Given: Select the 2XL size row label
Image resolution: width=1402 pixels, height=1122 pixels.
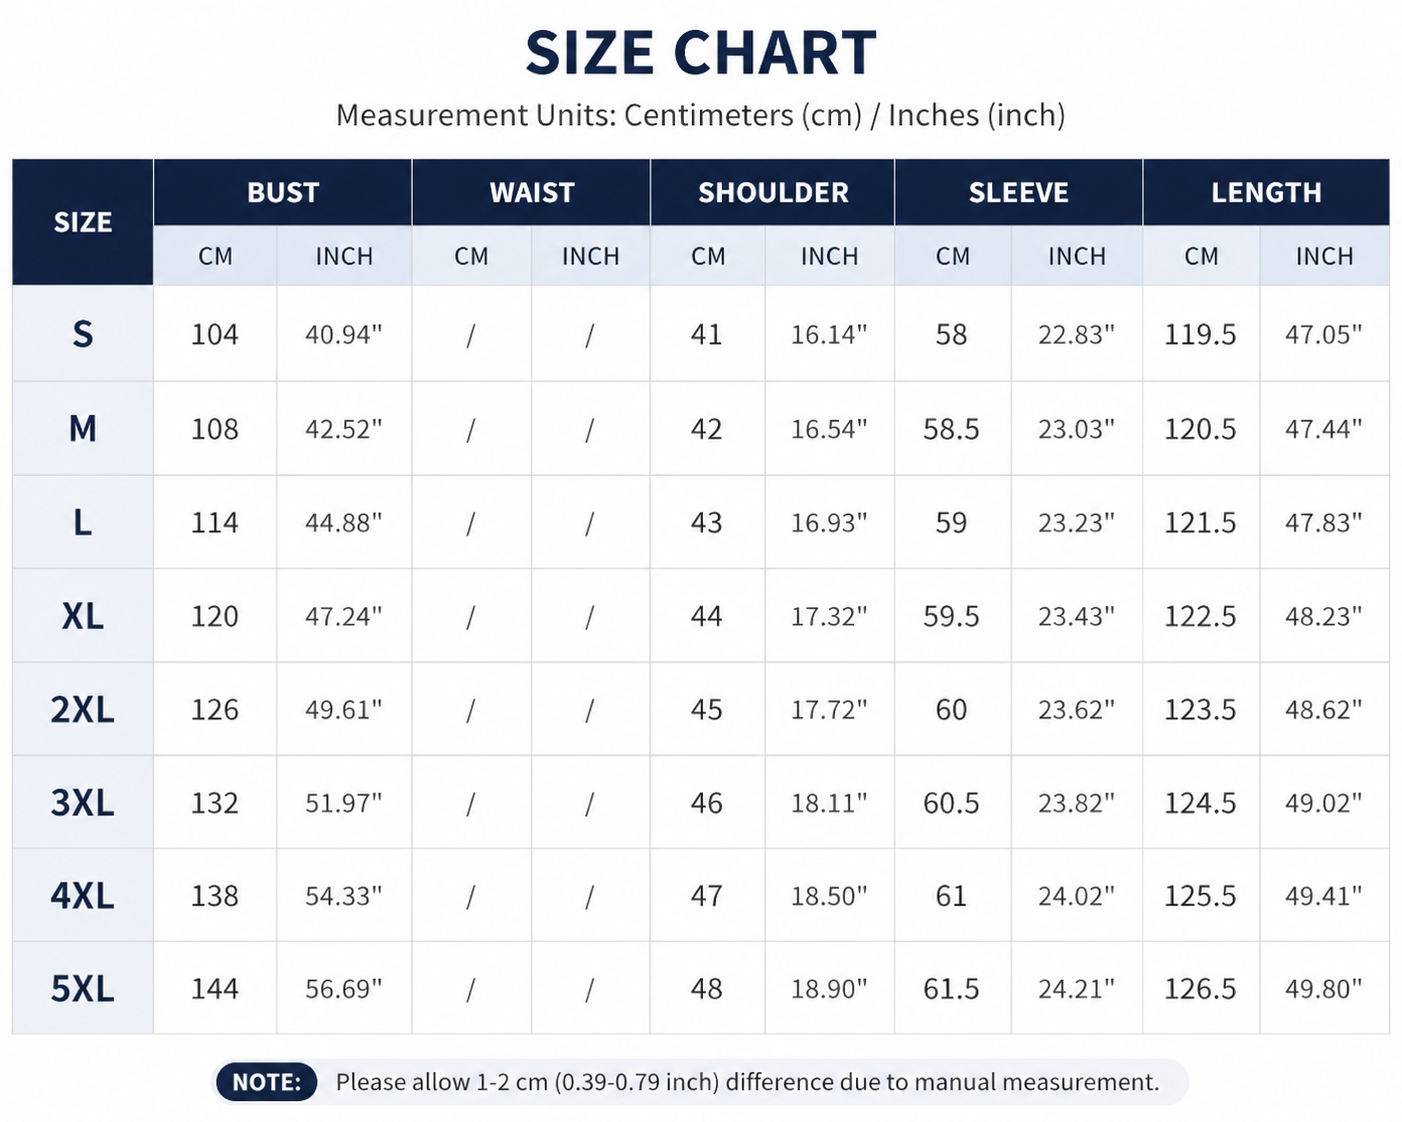Looking at the screenshot, I should coord(83,709).
